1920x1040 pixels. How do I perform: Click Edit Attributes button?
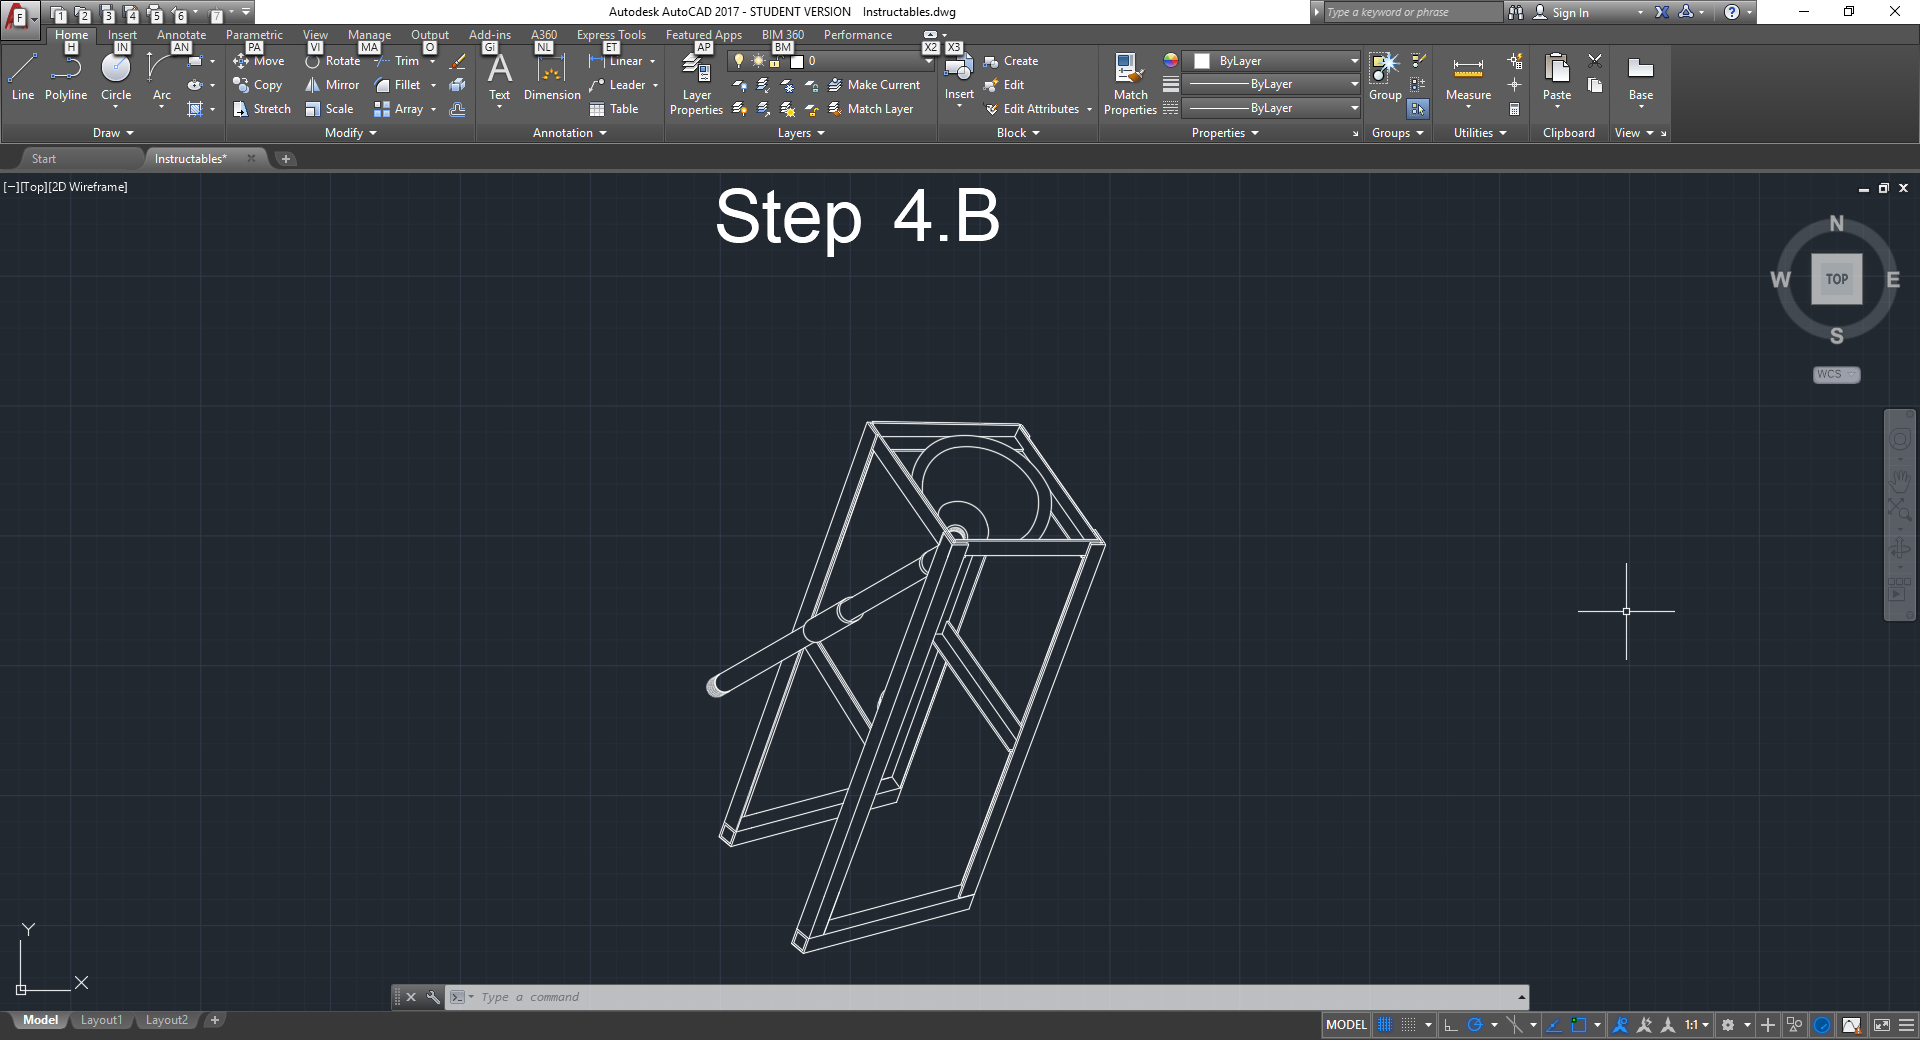click(x=1032, y=109)
